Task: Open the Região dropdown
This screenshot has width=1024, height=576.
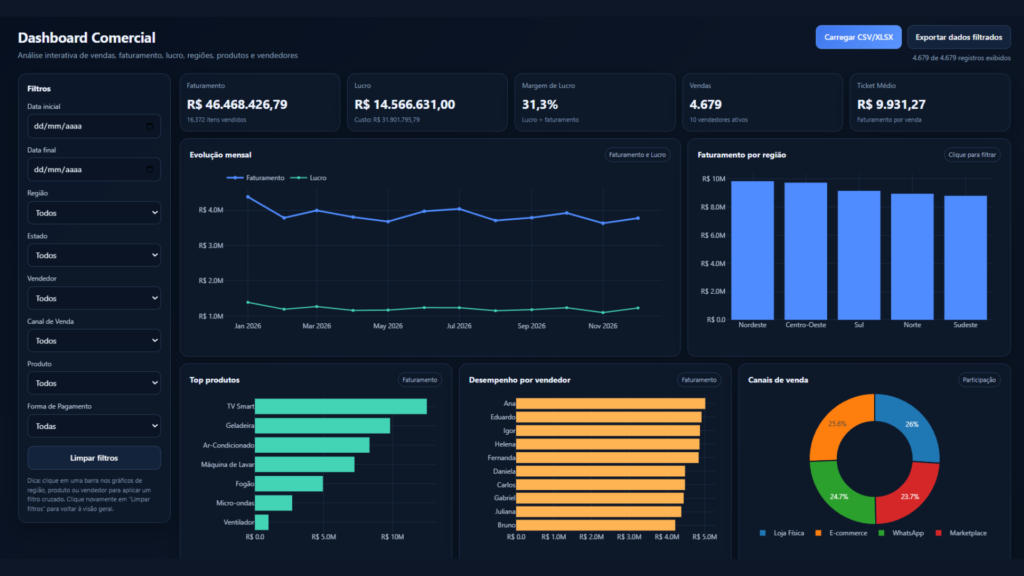Action: (94, 213)
